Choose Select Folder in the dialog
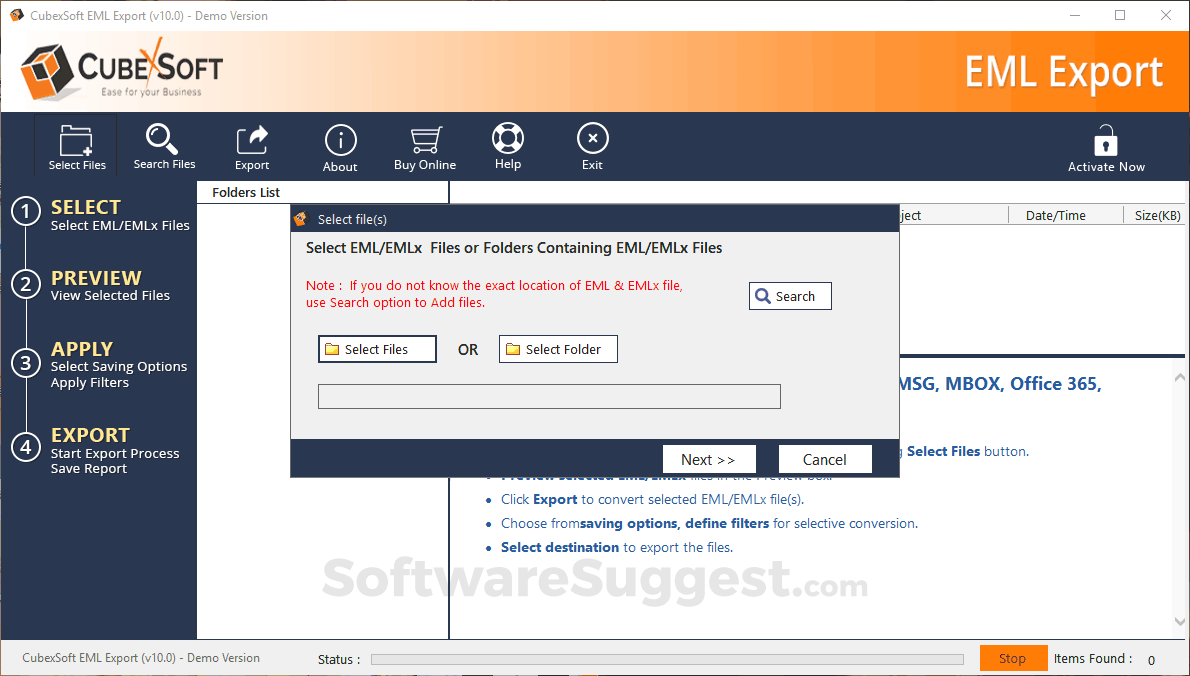The image size is (1190, 676). 558,348
